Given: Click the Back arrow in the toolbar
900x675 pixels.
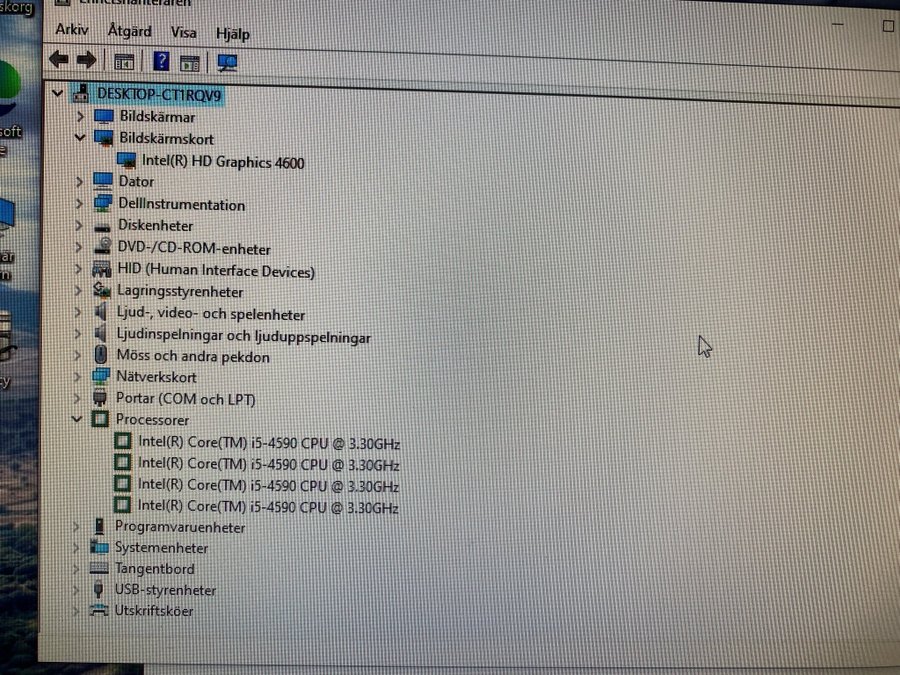Looking at the screenshot, I should [x=59, y=60].
